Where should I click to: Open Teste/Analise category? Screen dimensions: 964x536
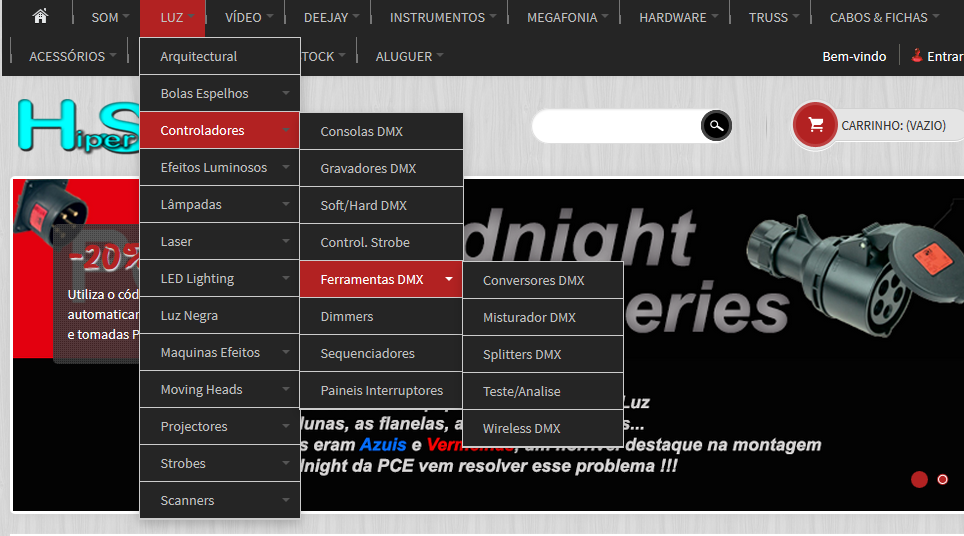coord(543,391)
